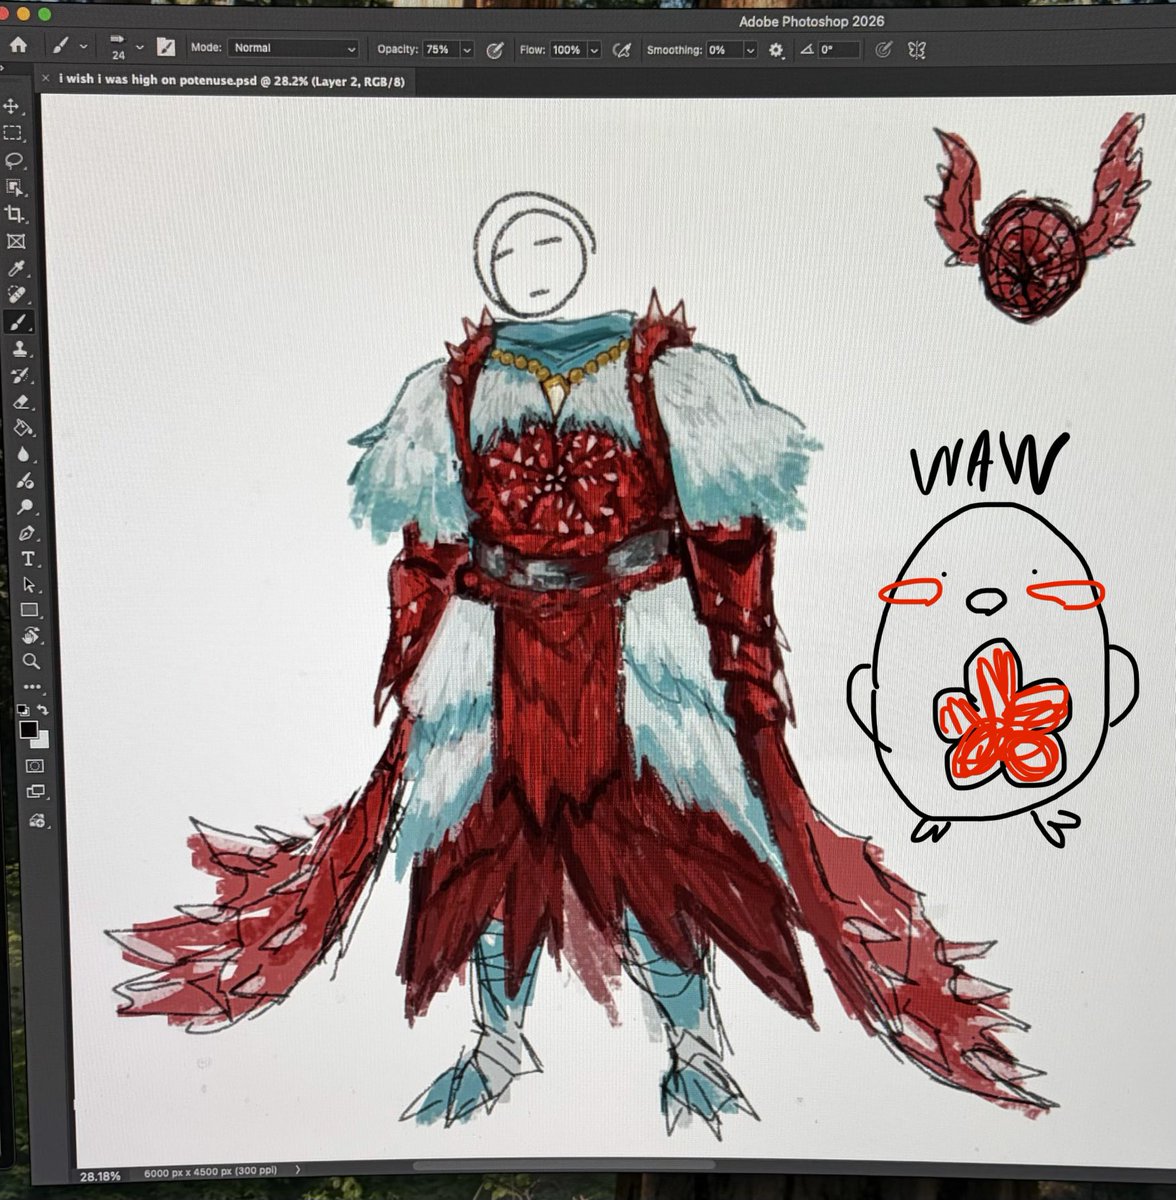
Task: Click the Smoothing 0% field
Action: pyautogui.click(x=724, y=49)
